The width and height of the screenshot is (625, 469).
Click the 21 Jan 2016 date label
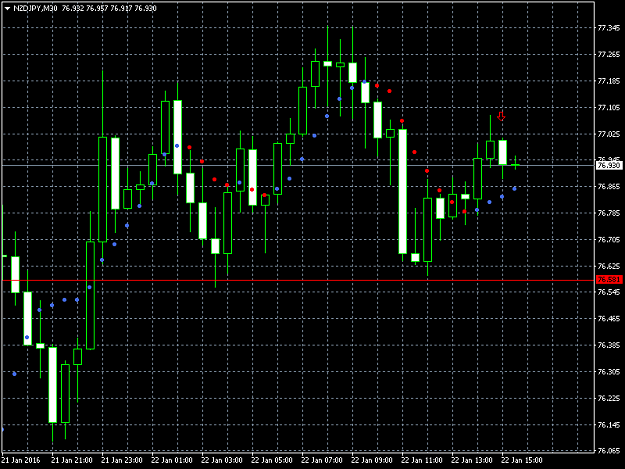[x=21, y=460]
